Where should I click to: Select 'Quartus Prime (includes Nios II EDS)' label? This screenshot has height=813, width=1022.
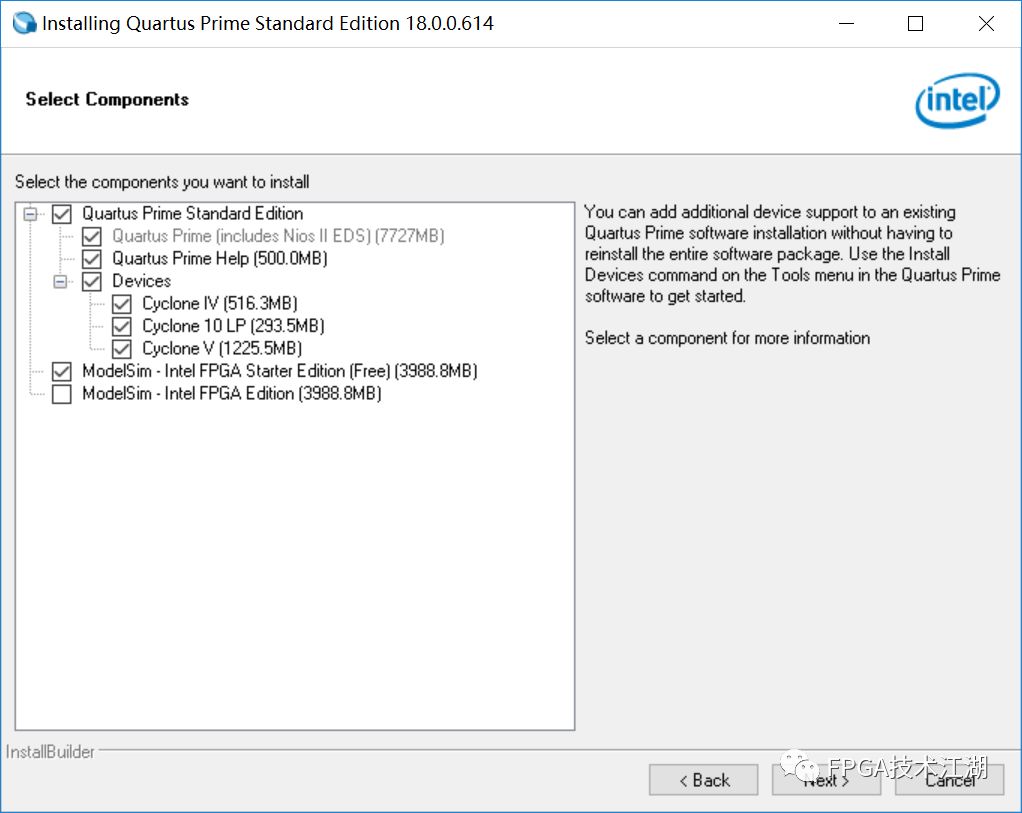278,236
